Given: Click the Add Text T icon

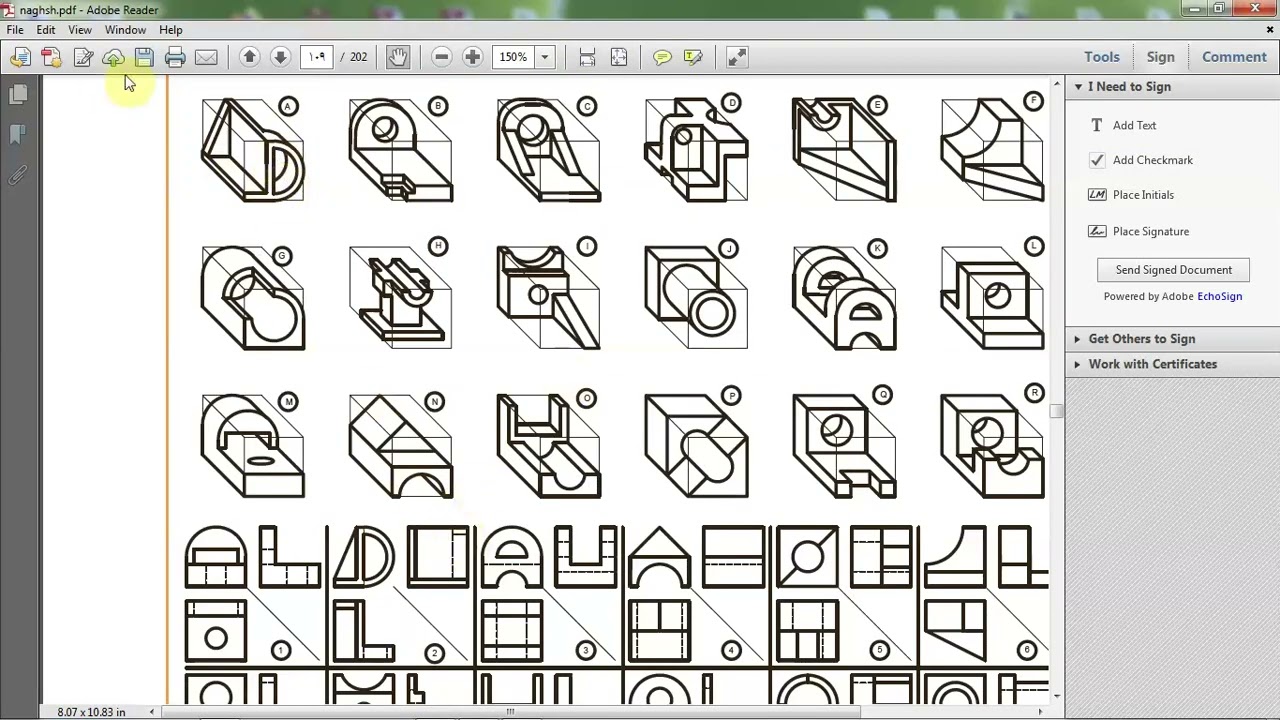Looking at the screenshot, I should tap(1097, 125).
